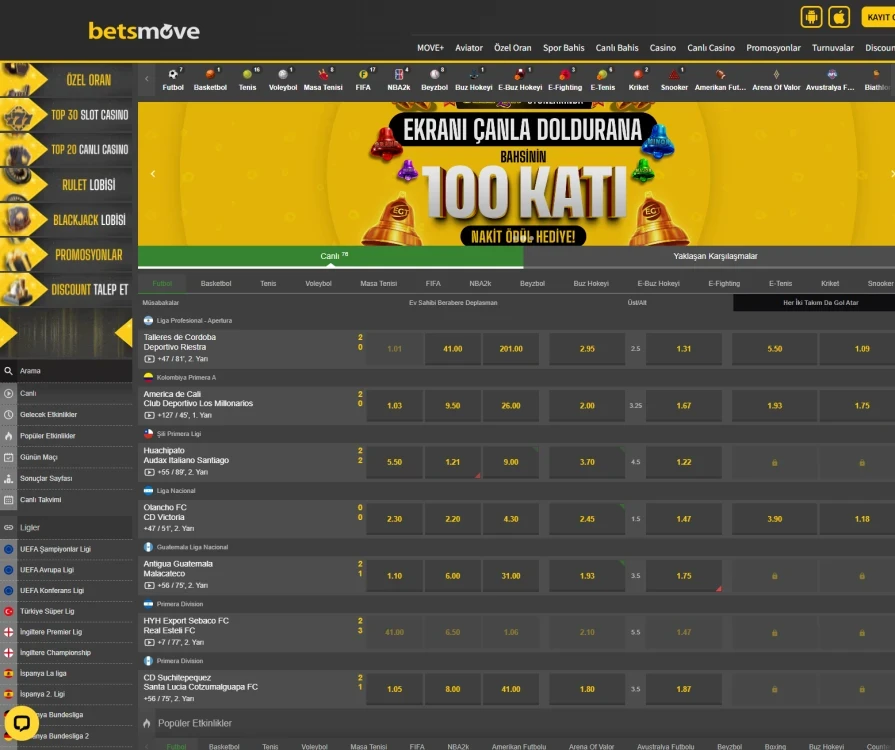Expand Şili Primera Ligi league header
895x750 pixels.
click(517, 434)
